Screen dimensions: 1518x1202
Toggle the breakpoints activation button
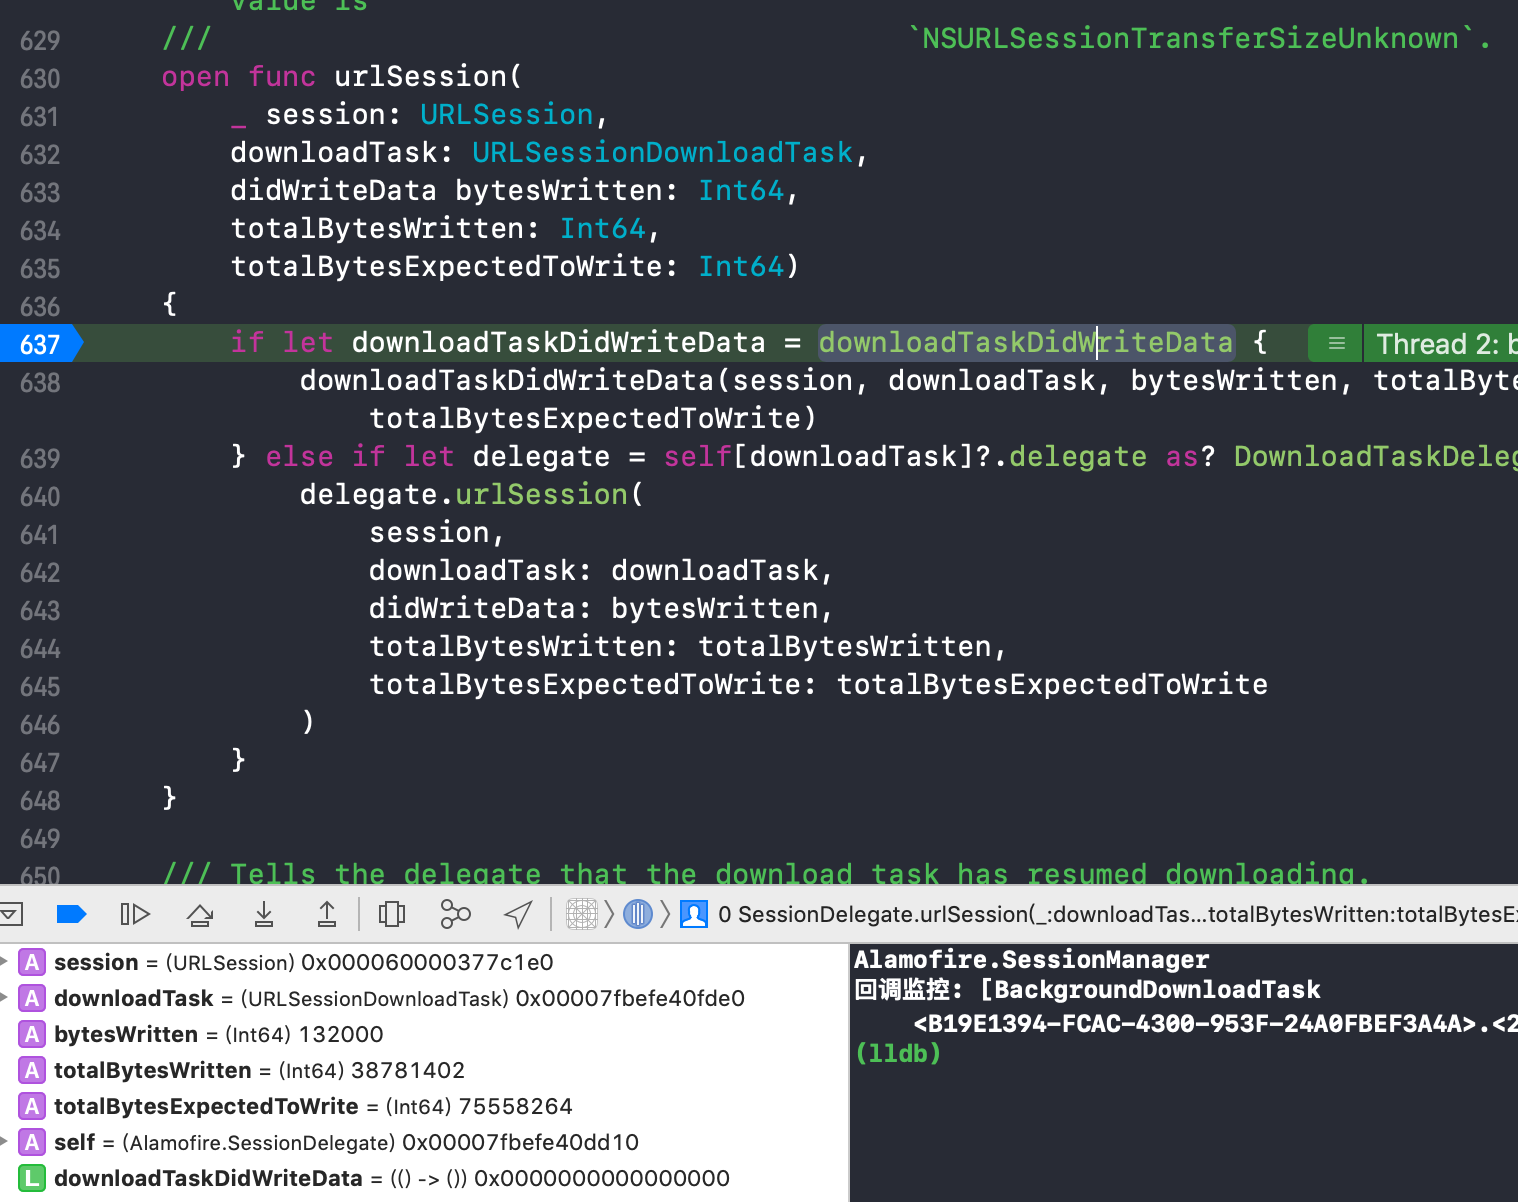coord(71,914)
